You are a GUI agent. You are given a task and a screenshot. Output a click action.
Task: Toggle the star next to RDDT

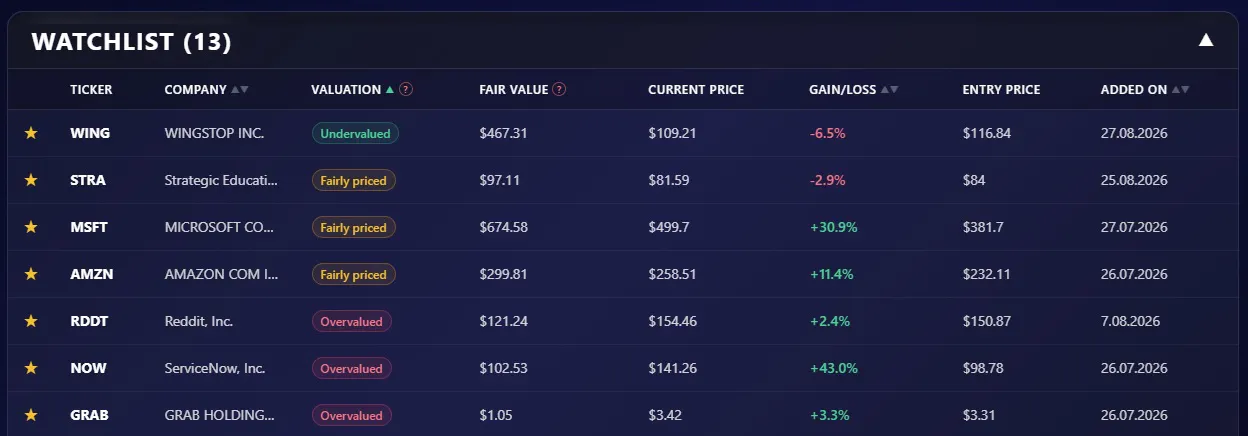click(31, 321)
